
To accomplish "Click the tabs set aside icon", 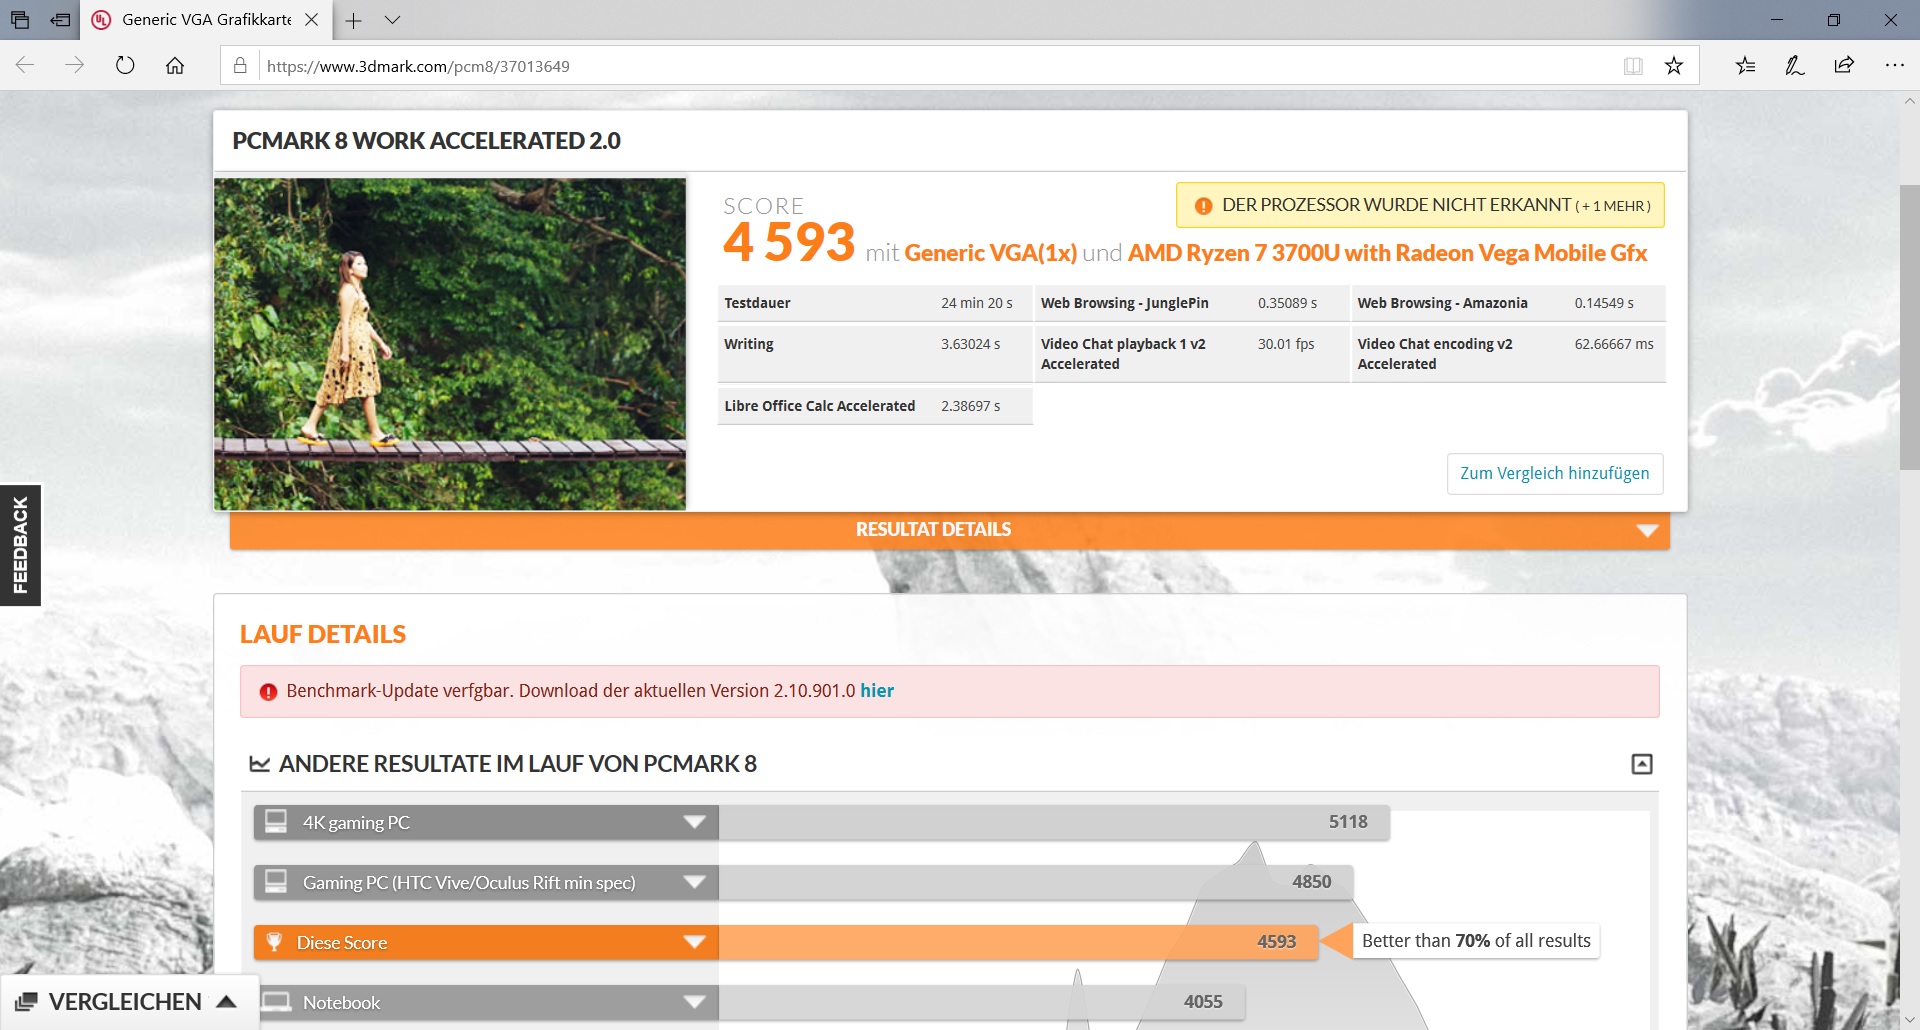I will coord(20,20).
